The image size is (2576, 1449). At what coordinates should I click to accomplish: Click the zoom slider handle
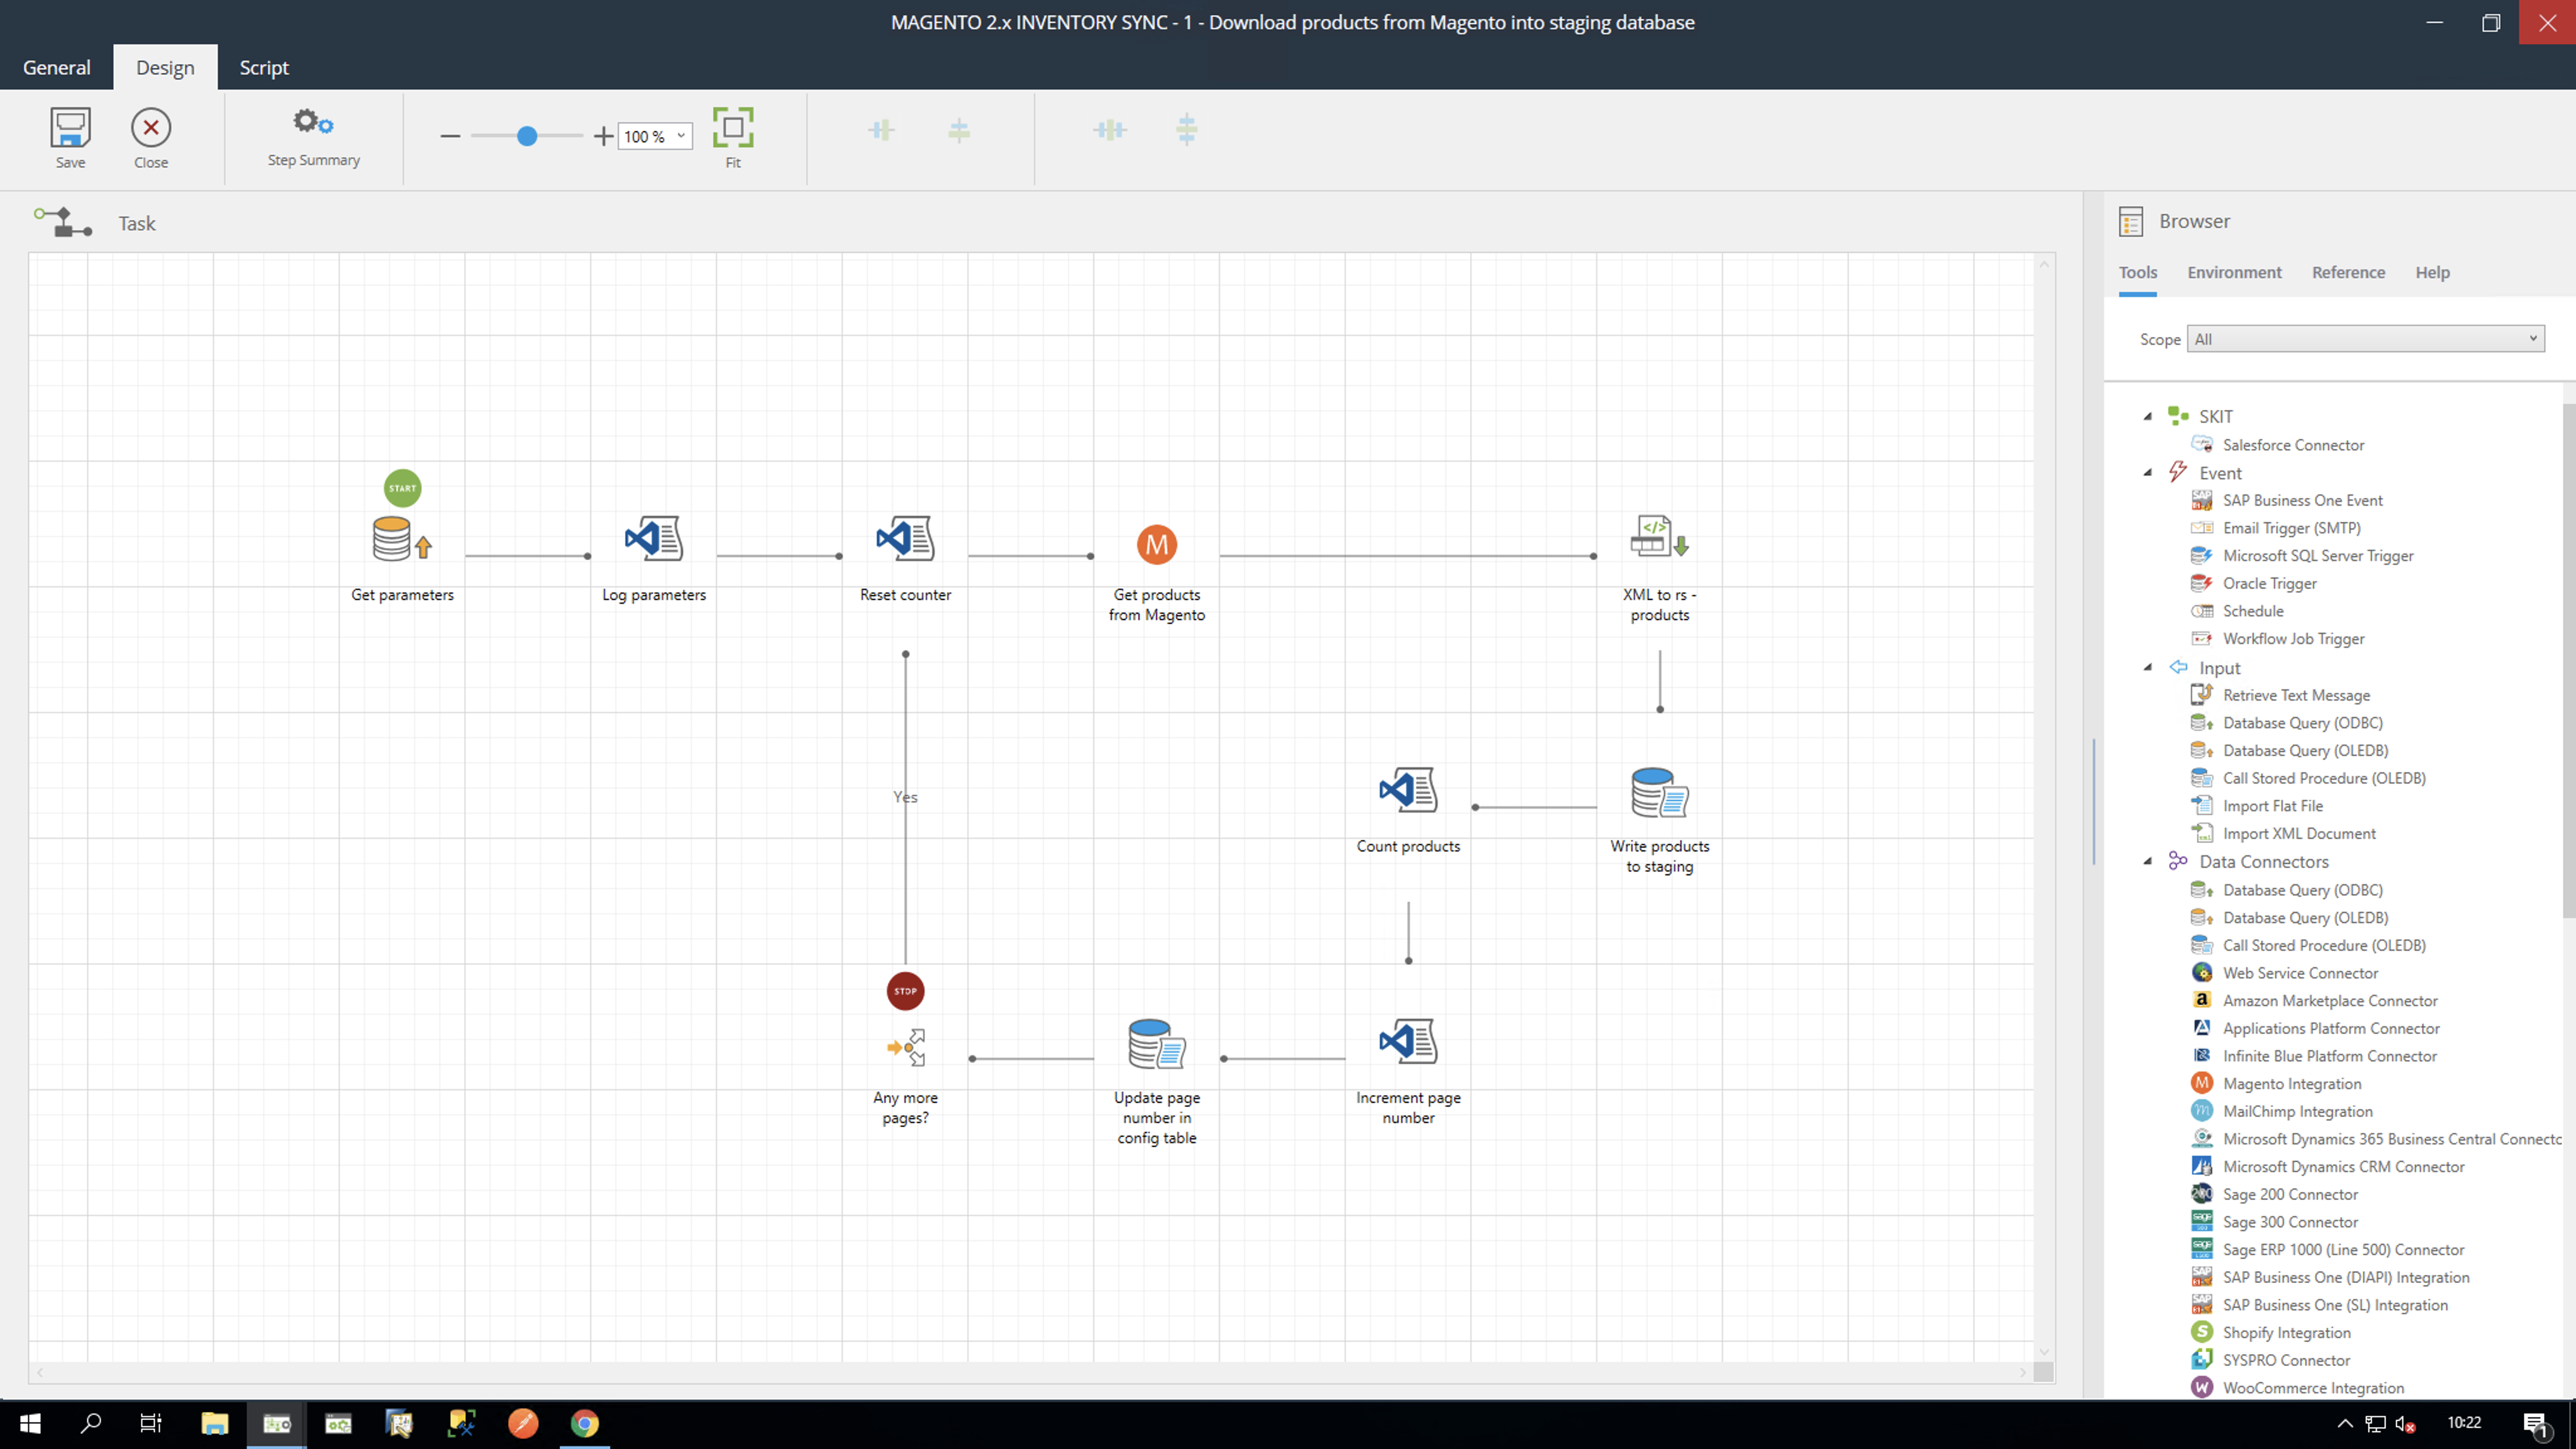pyautogui.click(x=527, y=136)
